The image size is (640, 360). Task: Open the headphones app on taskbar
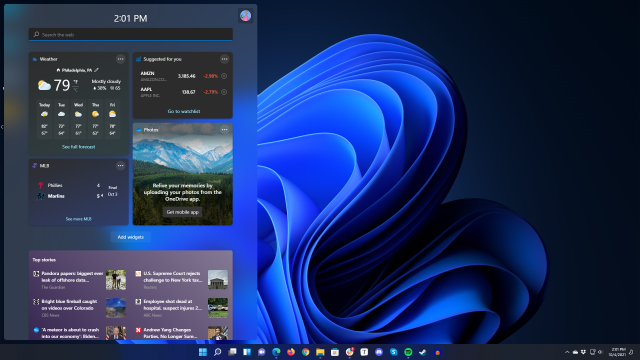(x=438, y=352)
